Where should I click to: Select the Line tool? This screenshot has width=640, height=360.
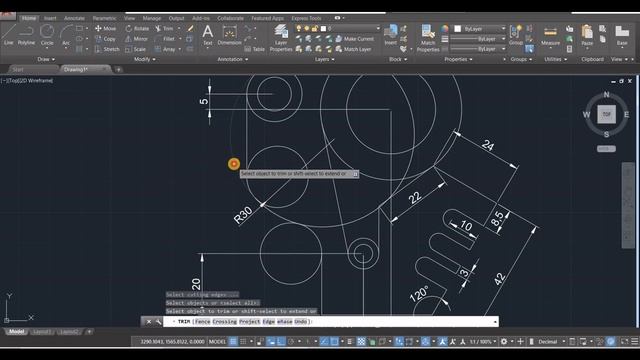[x=9, y=34]
